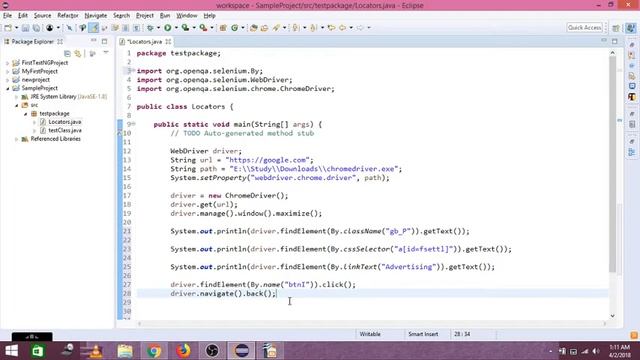Toggle the Show Whitespace Characters button
The width and height of the screenshot is (640, 360).
[136, 28]
